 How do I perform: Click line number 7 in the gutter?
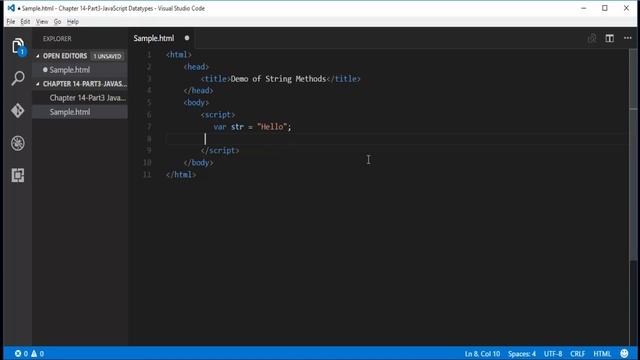coord(149,127)
